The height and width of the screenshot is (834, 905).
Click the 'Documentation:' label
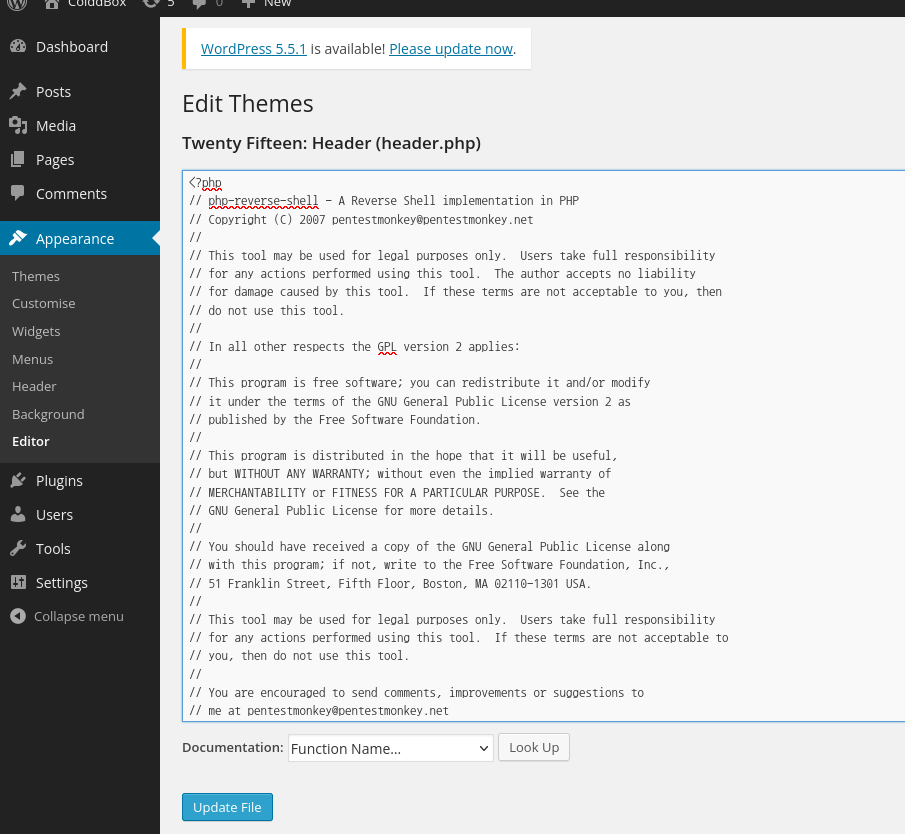[x=233, y=747]
